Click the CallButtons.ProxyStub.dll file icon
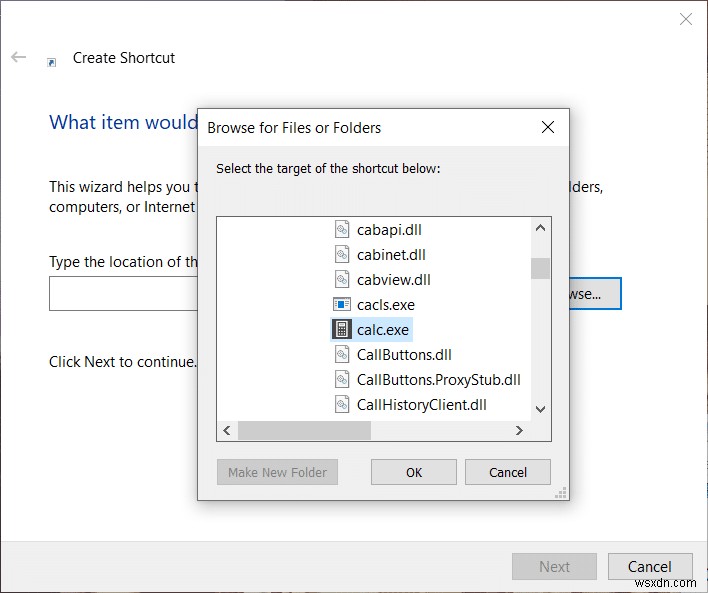The image size is (708, 593). point(342,380)
